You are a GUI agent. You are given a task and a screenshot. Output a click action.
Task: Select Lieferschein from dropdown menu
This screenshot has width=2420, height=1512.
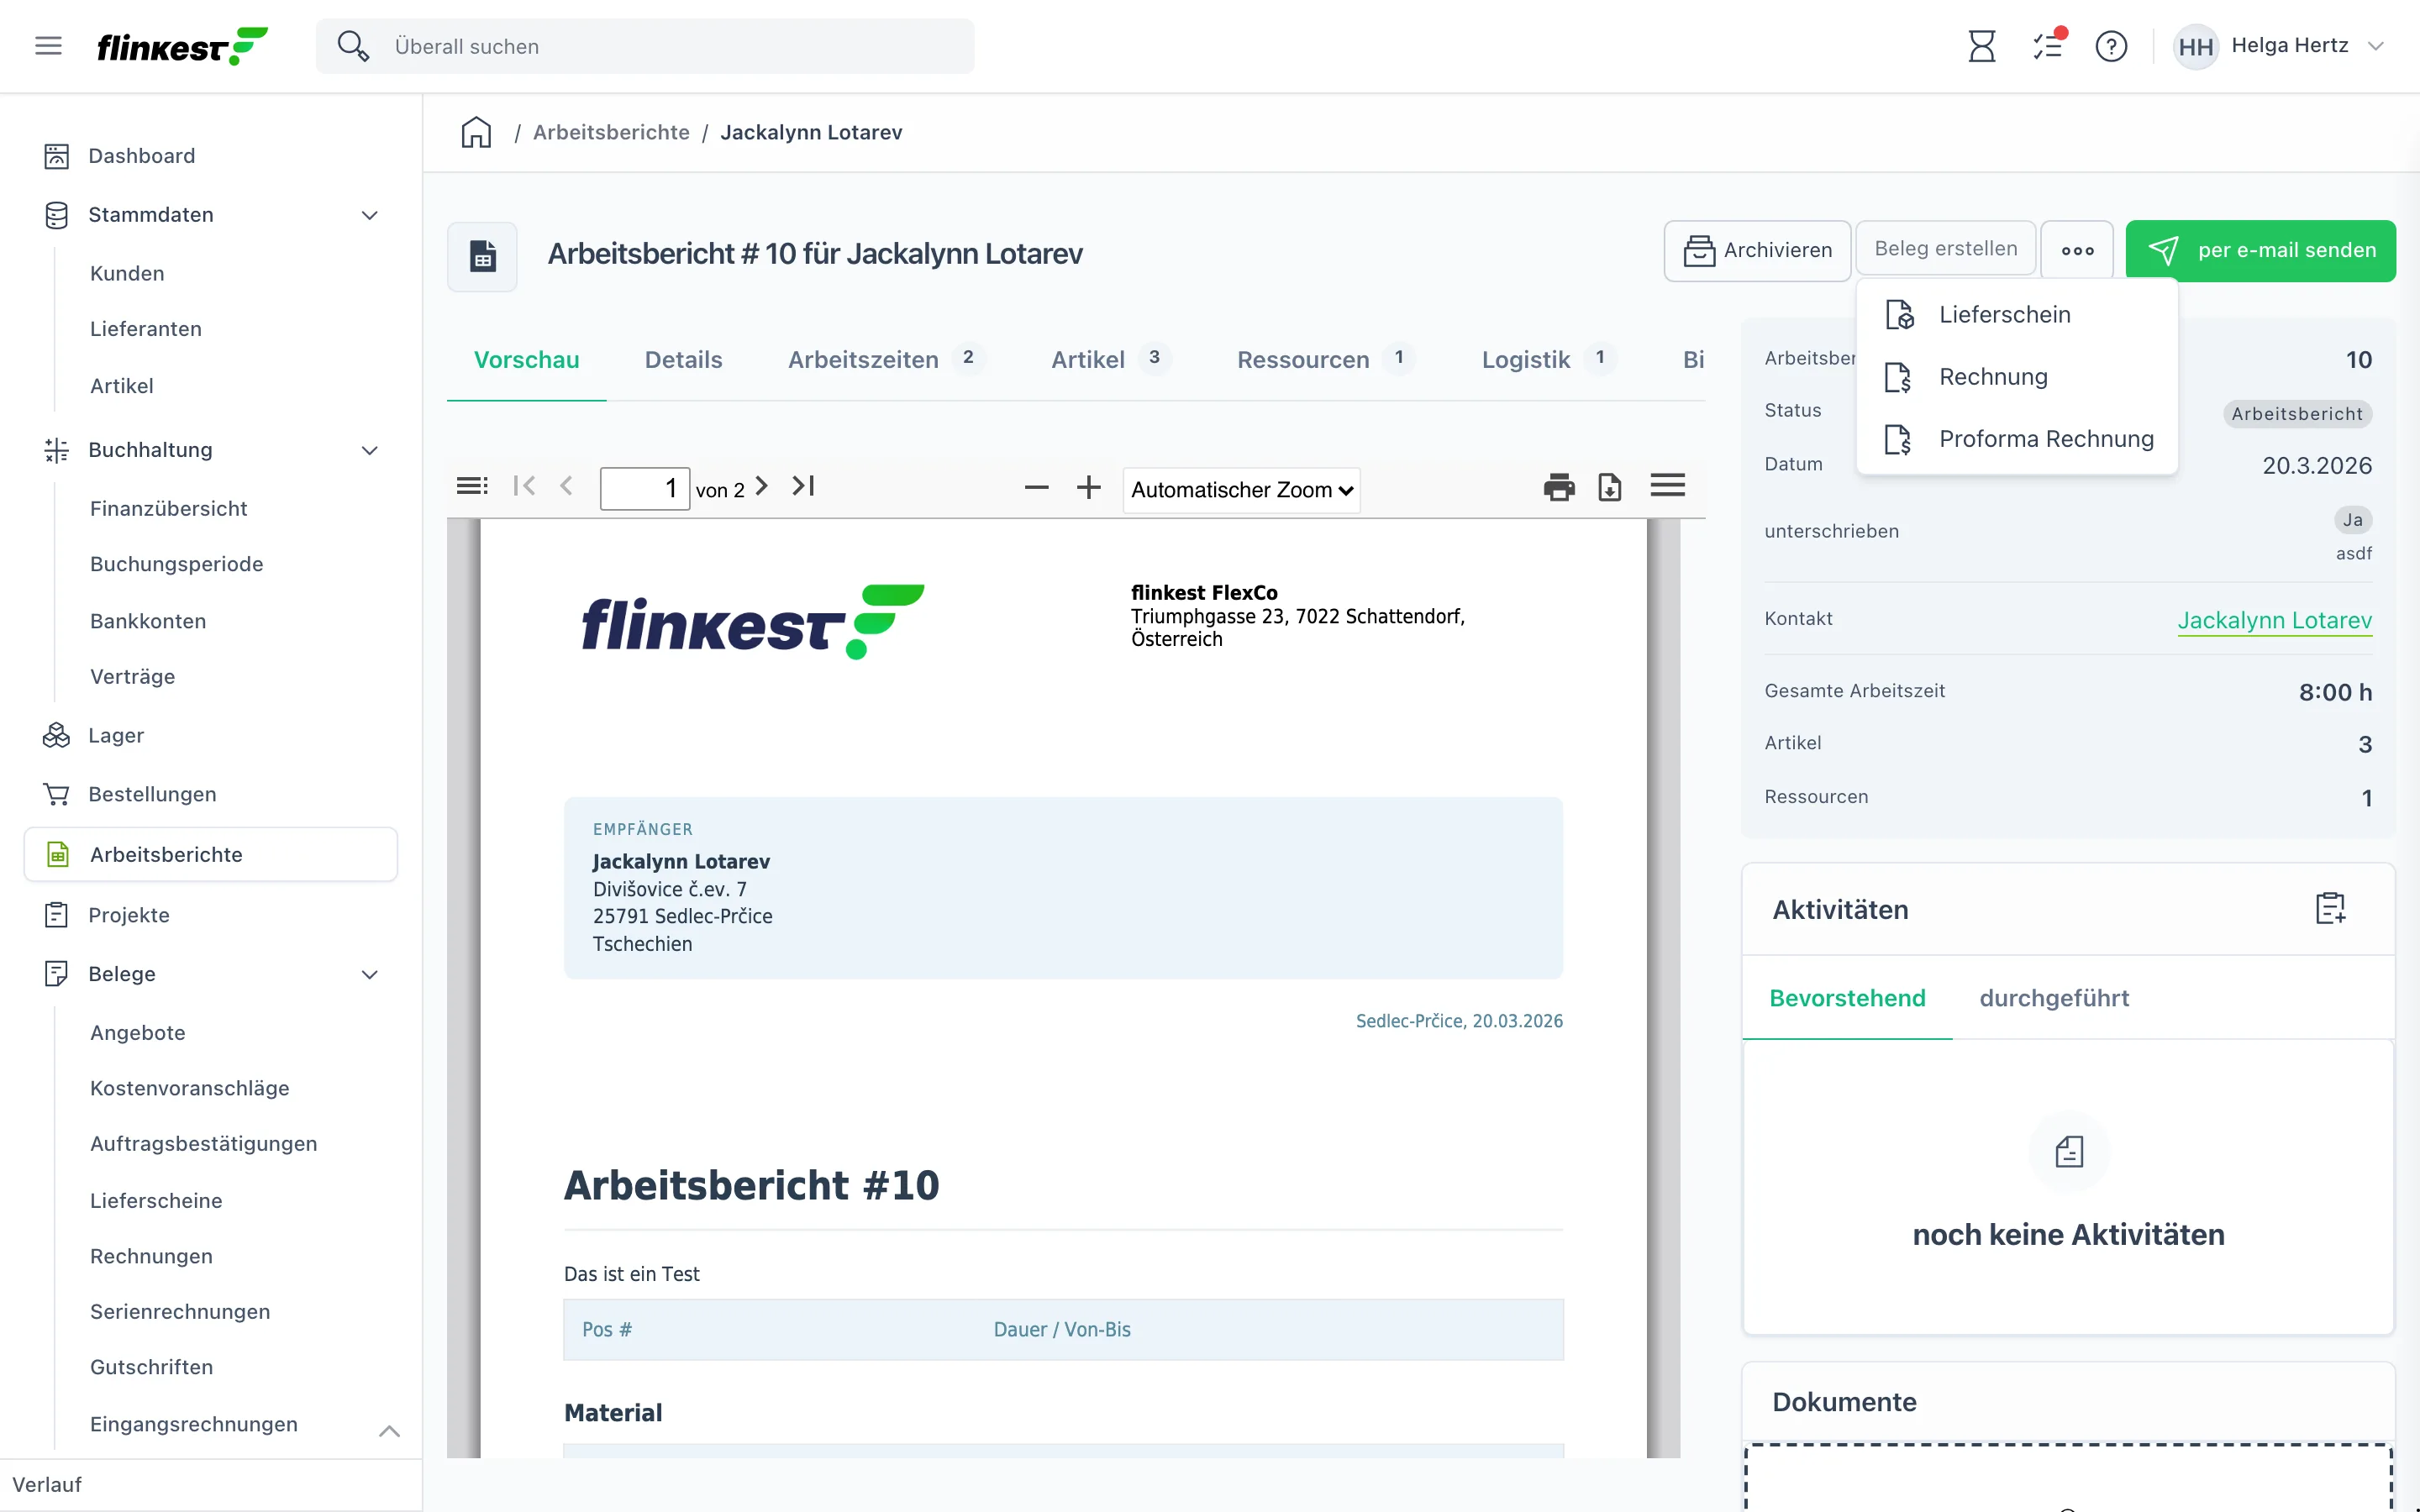pyautogui.click(x=2016, y=314)
